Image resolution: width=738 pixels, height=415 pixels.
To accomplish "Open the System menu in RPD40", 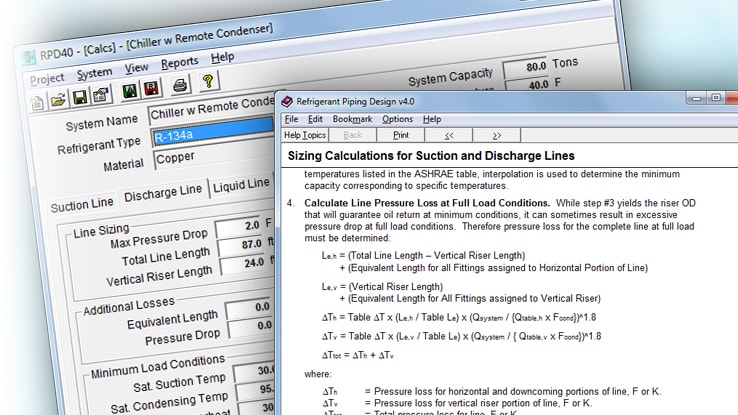I will (94, 73).
